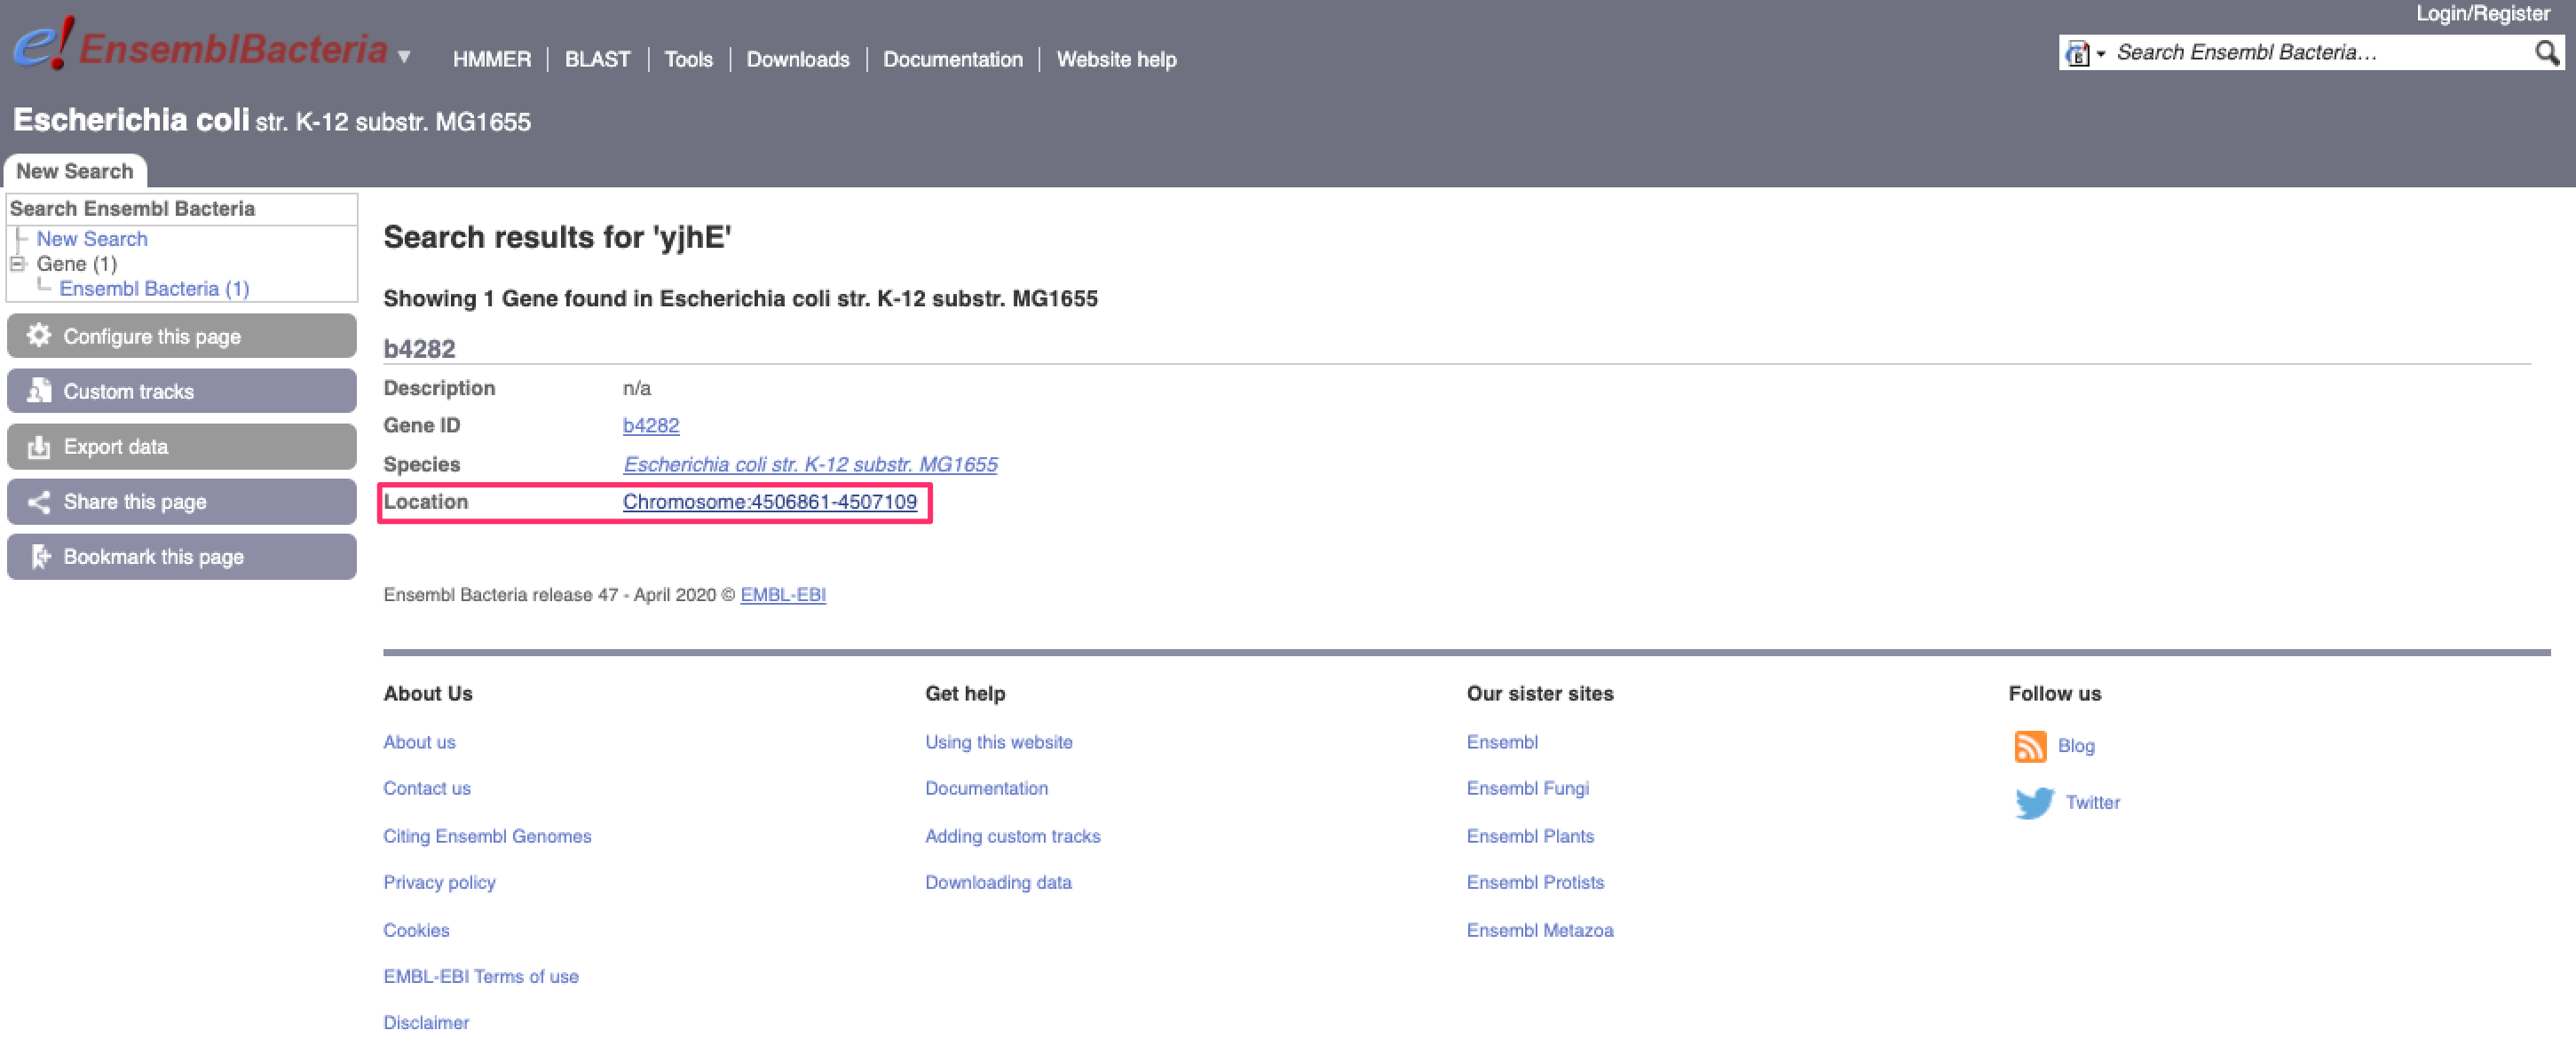
Task: Click the Configure this page gear icon
Action: click(39, 336)
